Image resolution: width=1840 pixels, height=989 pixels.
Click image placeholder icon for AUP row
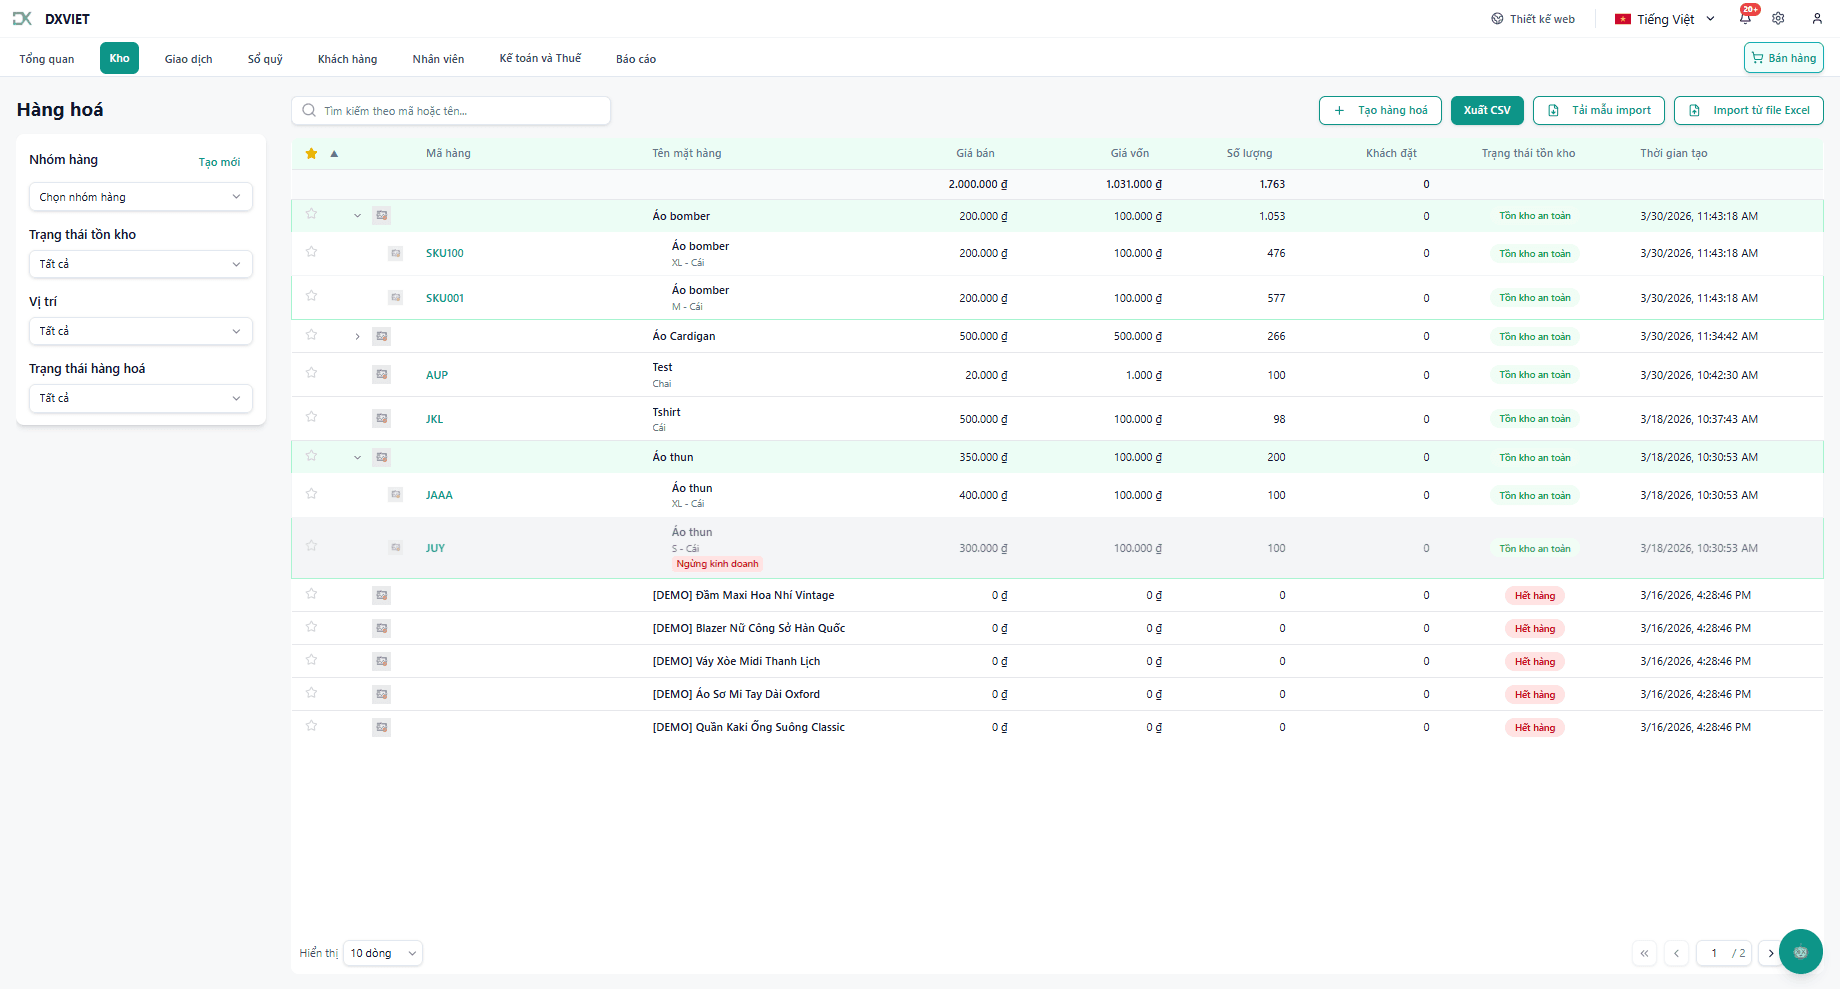click(382, 375)
